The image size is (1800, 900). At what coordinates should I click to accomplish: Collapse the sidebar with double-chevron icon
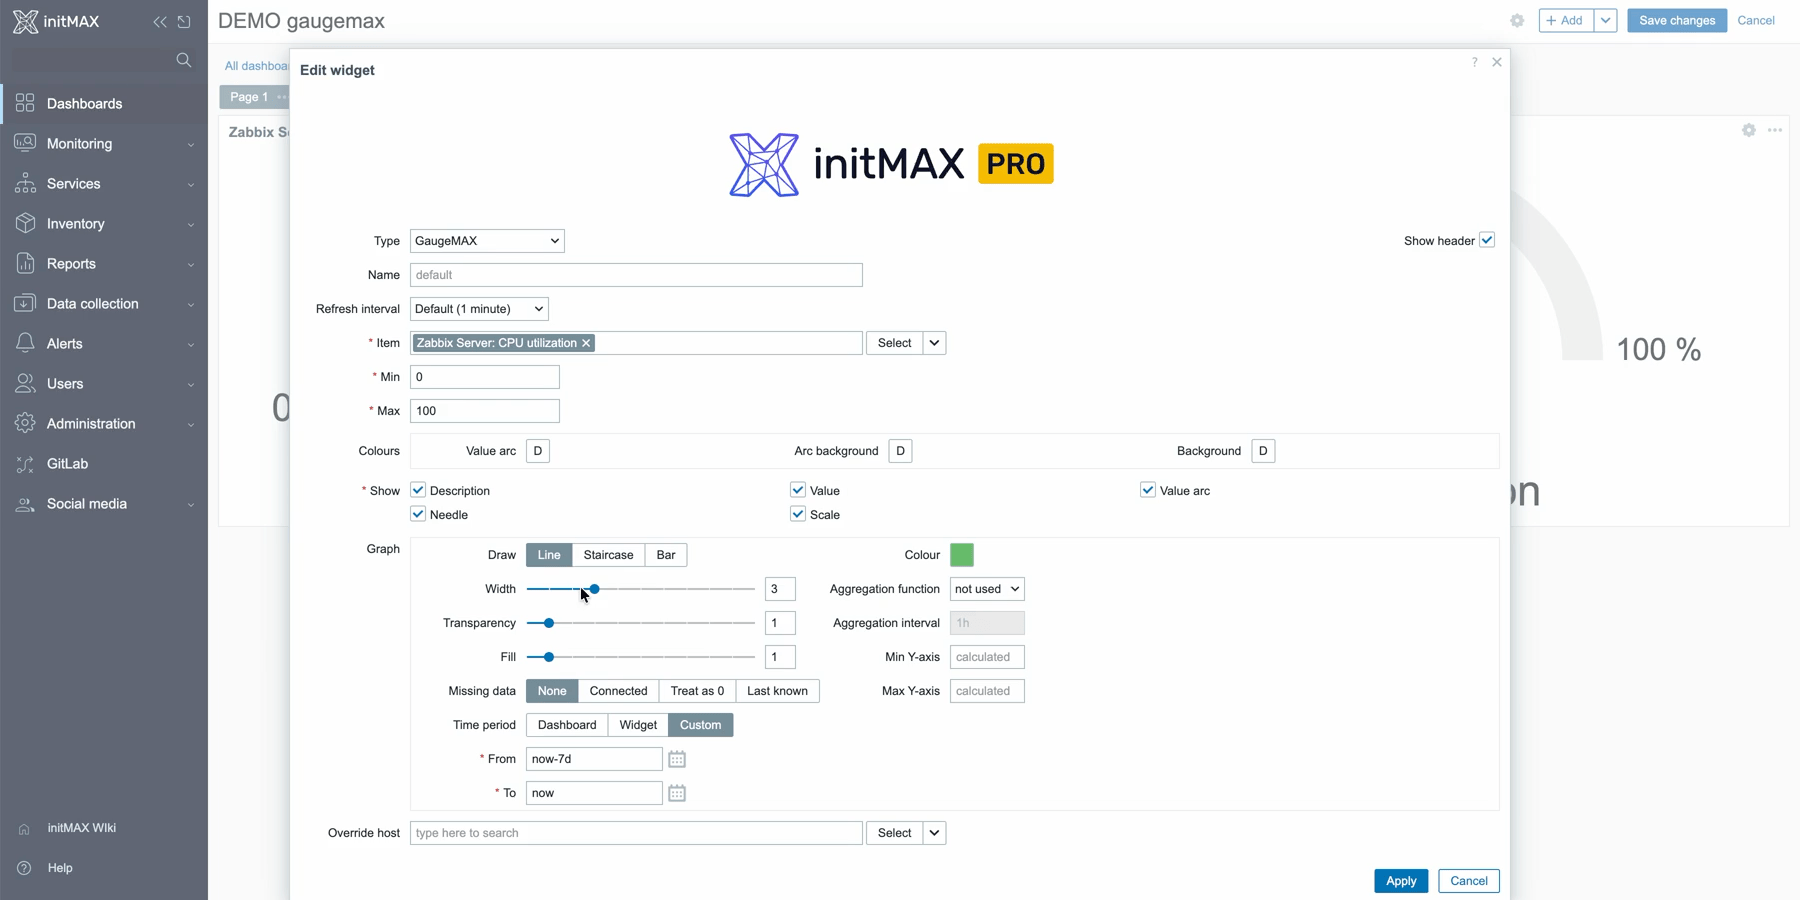160,21
